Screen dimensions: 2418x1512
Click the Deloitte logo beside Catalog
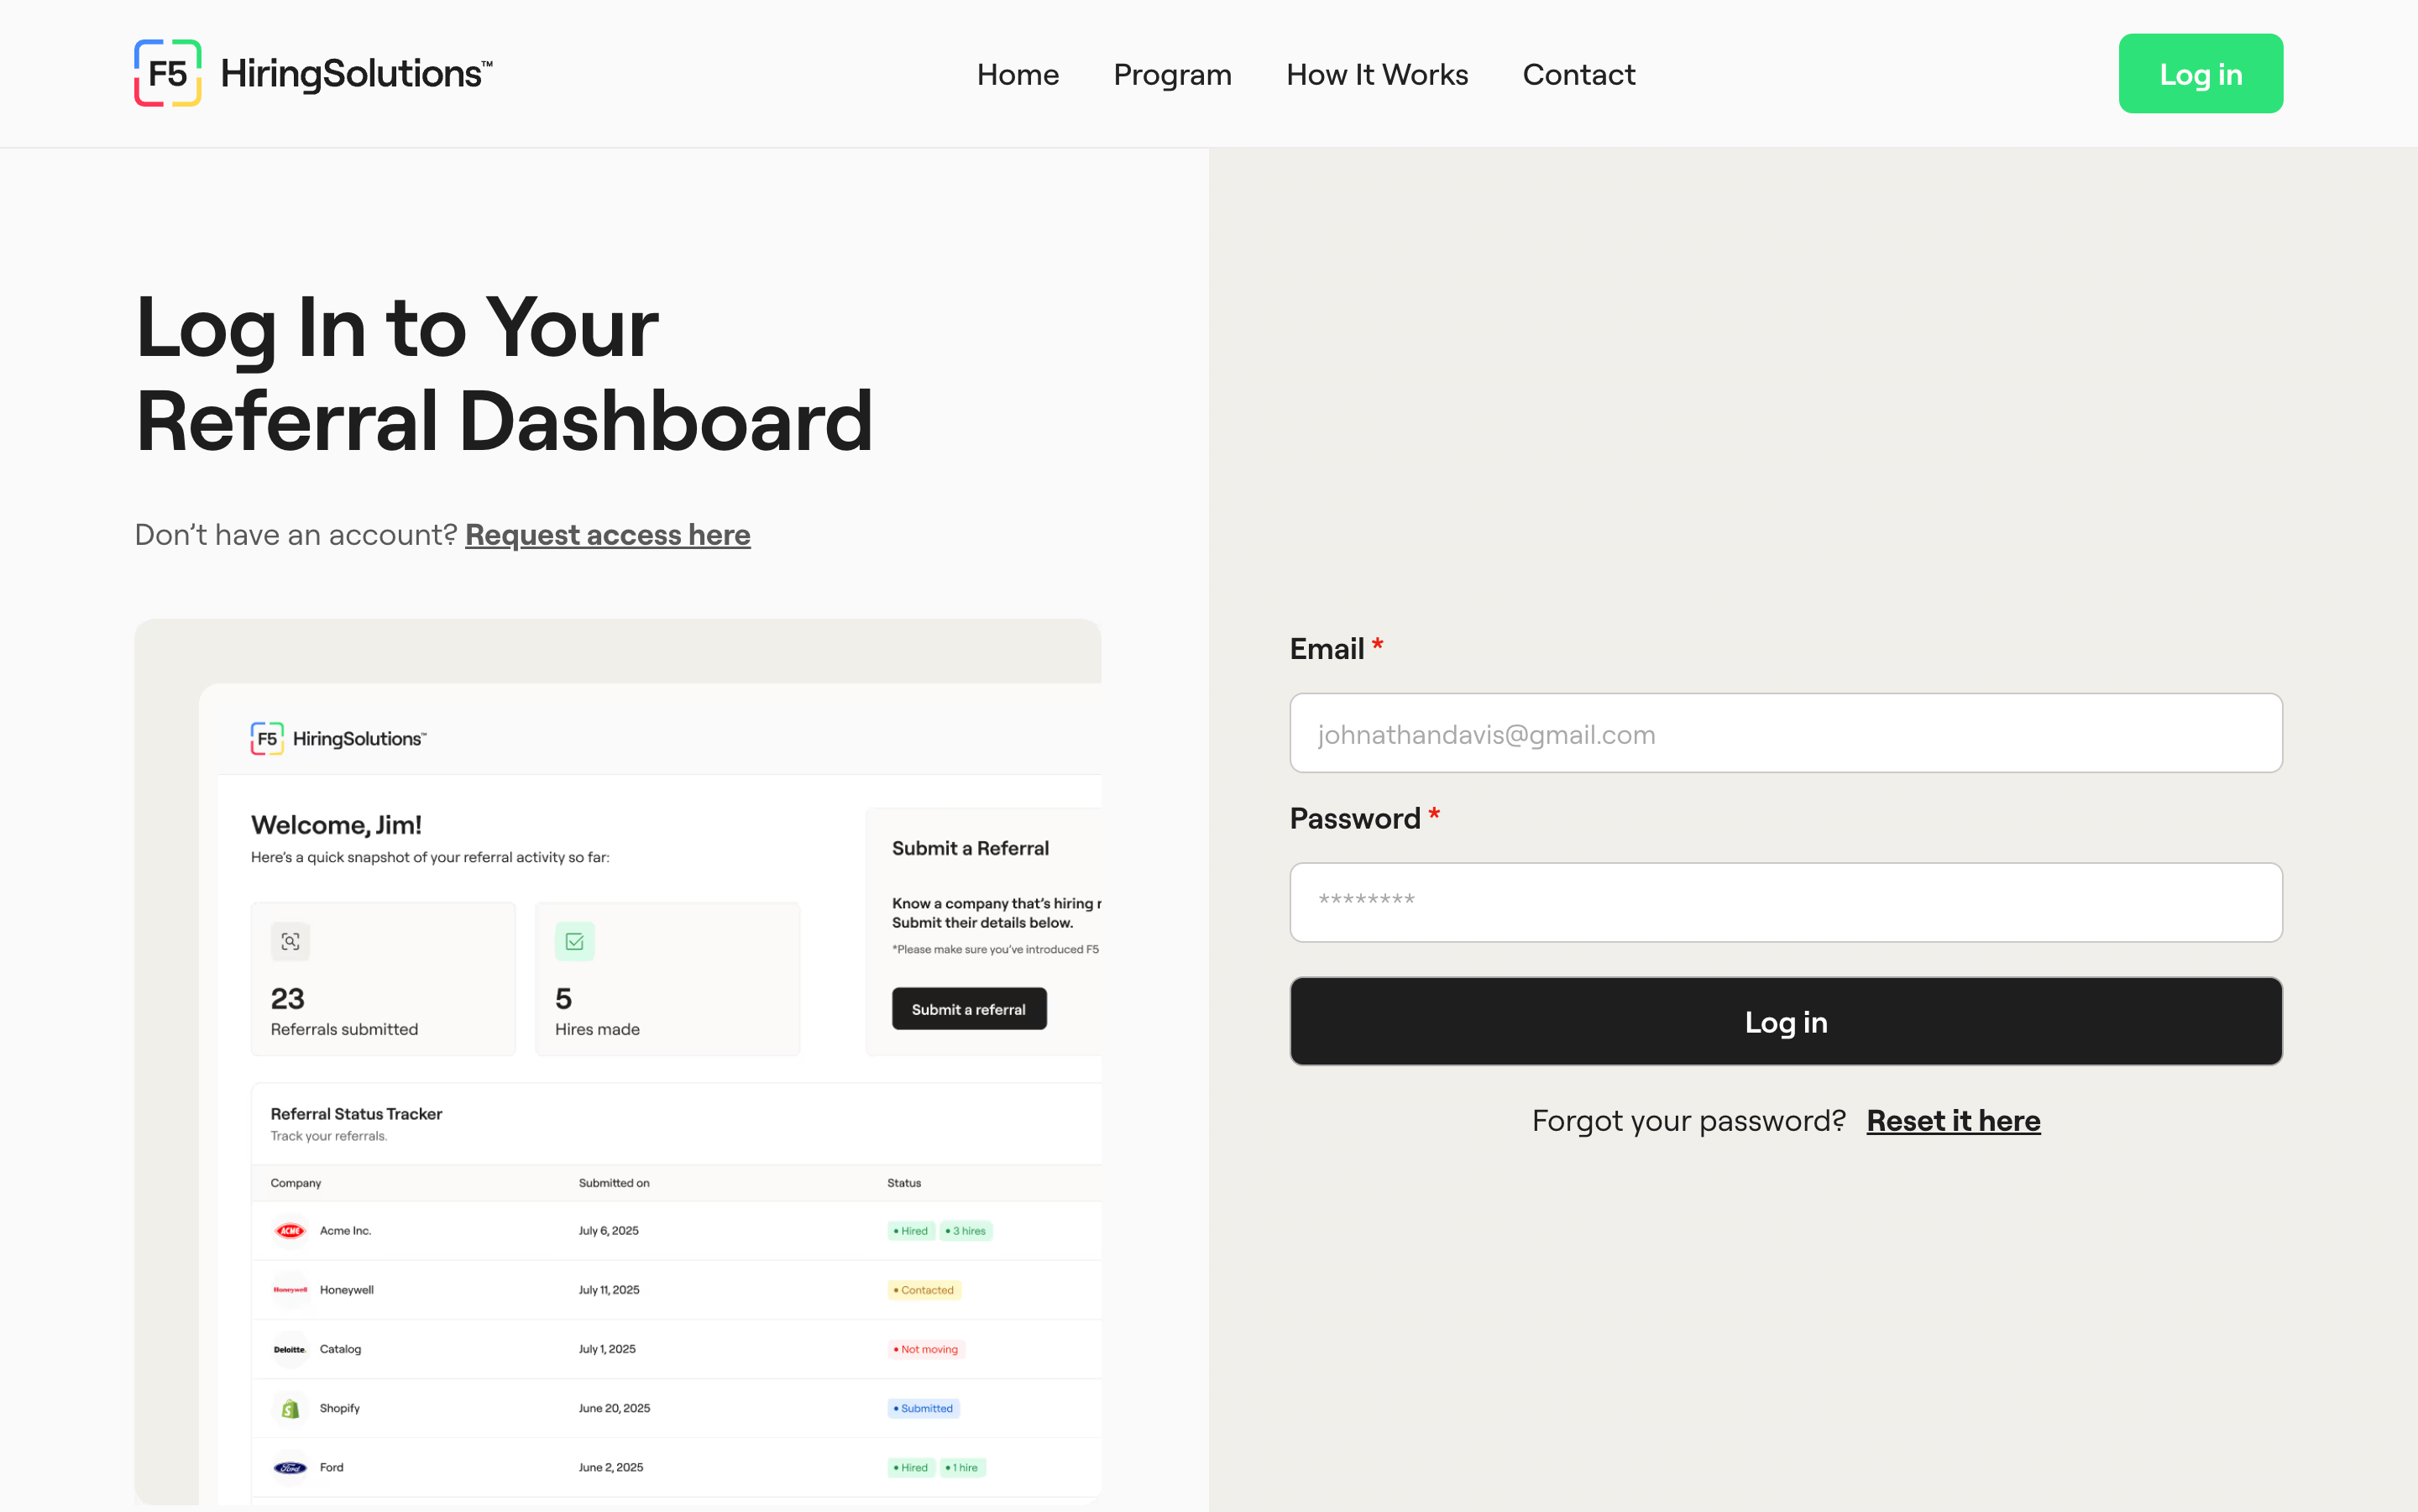click(290, 1349)
